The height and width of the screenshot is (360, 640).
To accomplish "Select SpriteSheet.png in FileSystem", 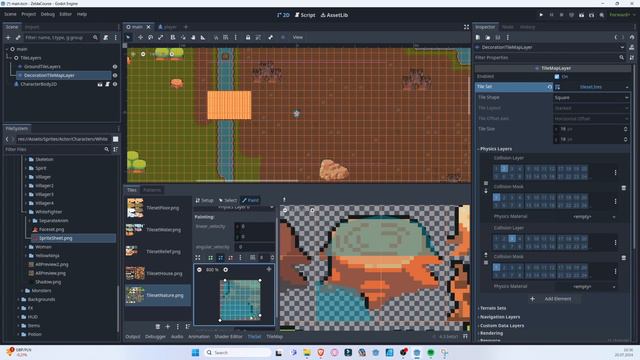I will (56, 238).
